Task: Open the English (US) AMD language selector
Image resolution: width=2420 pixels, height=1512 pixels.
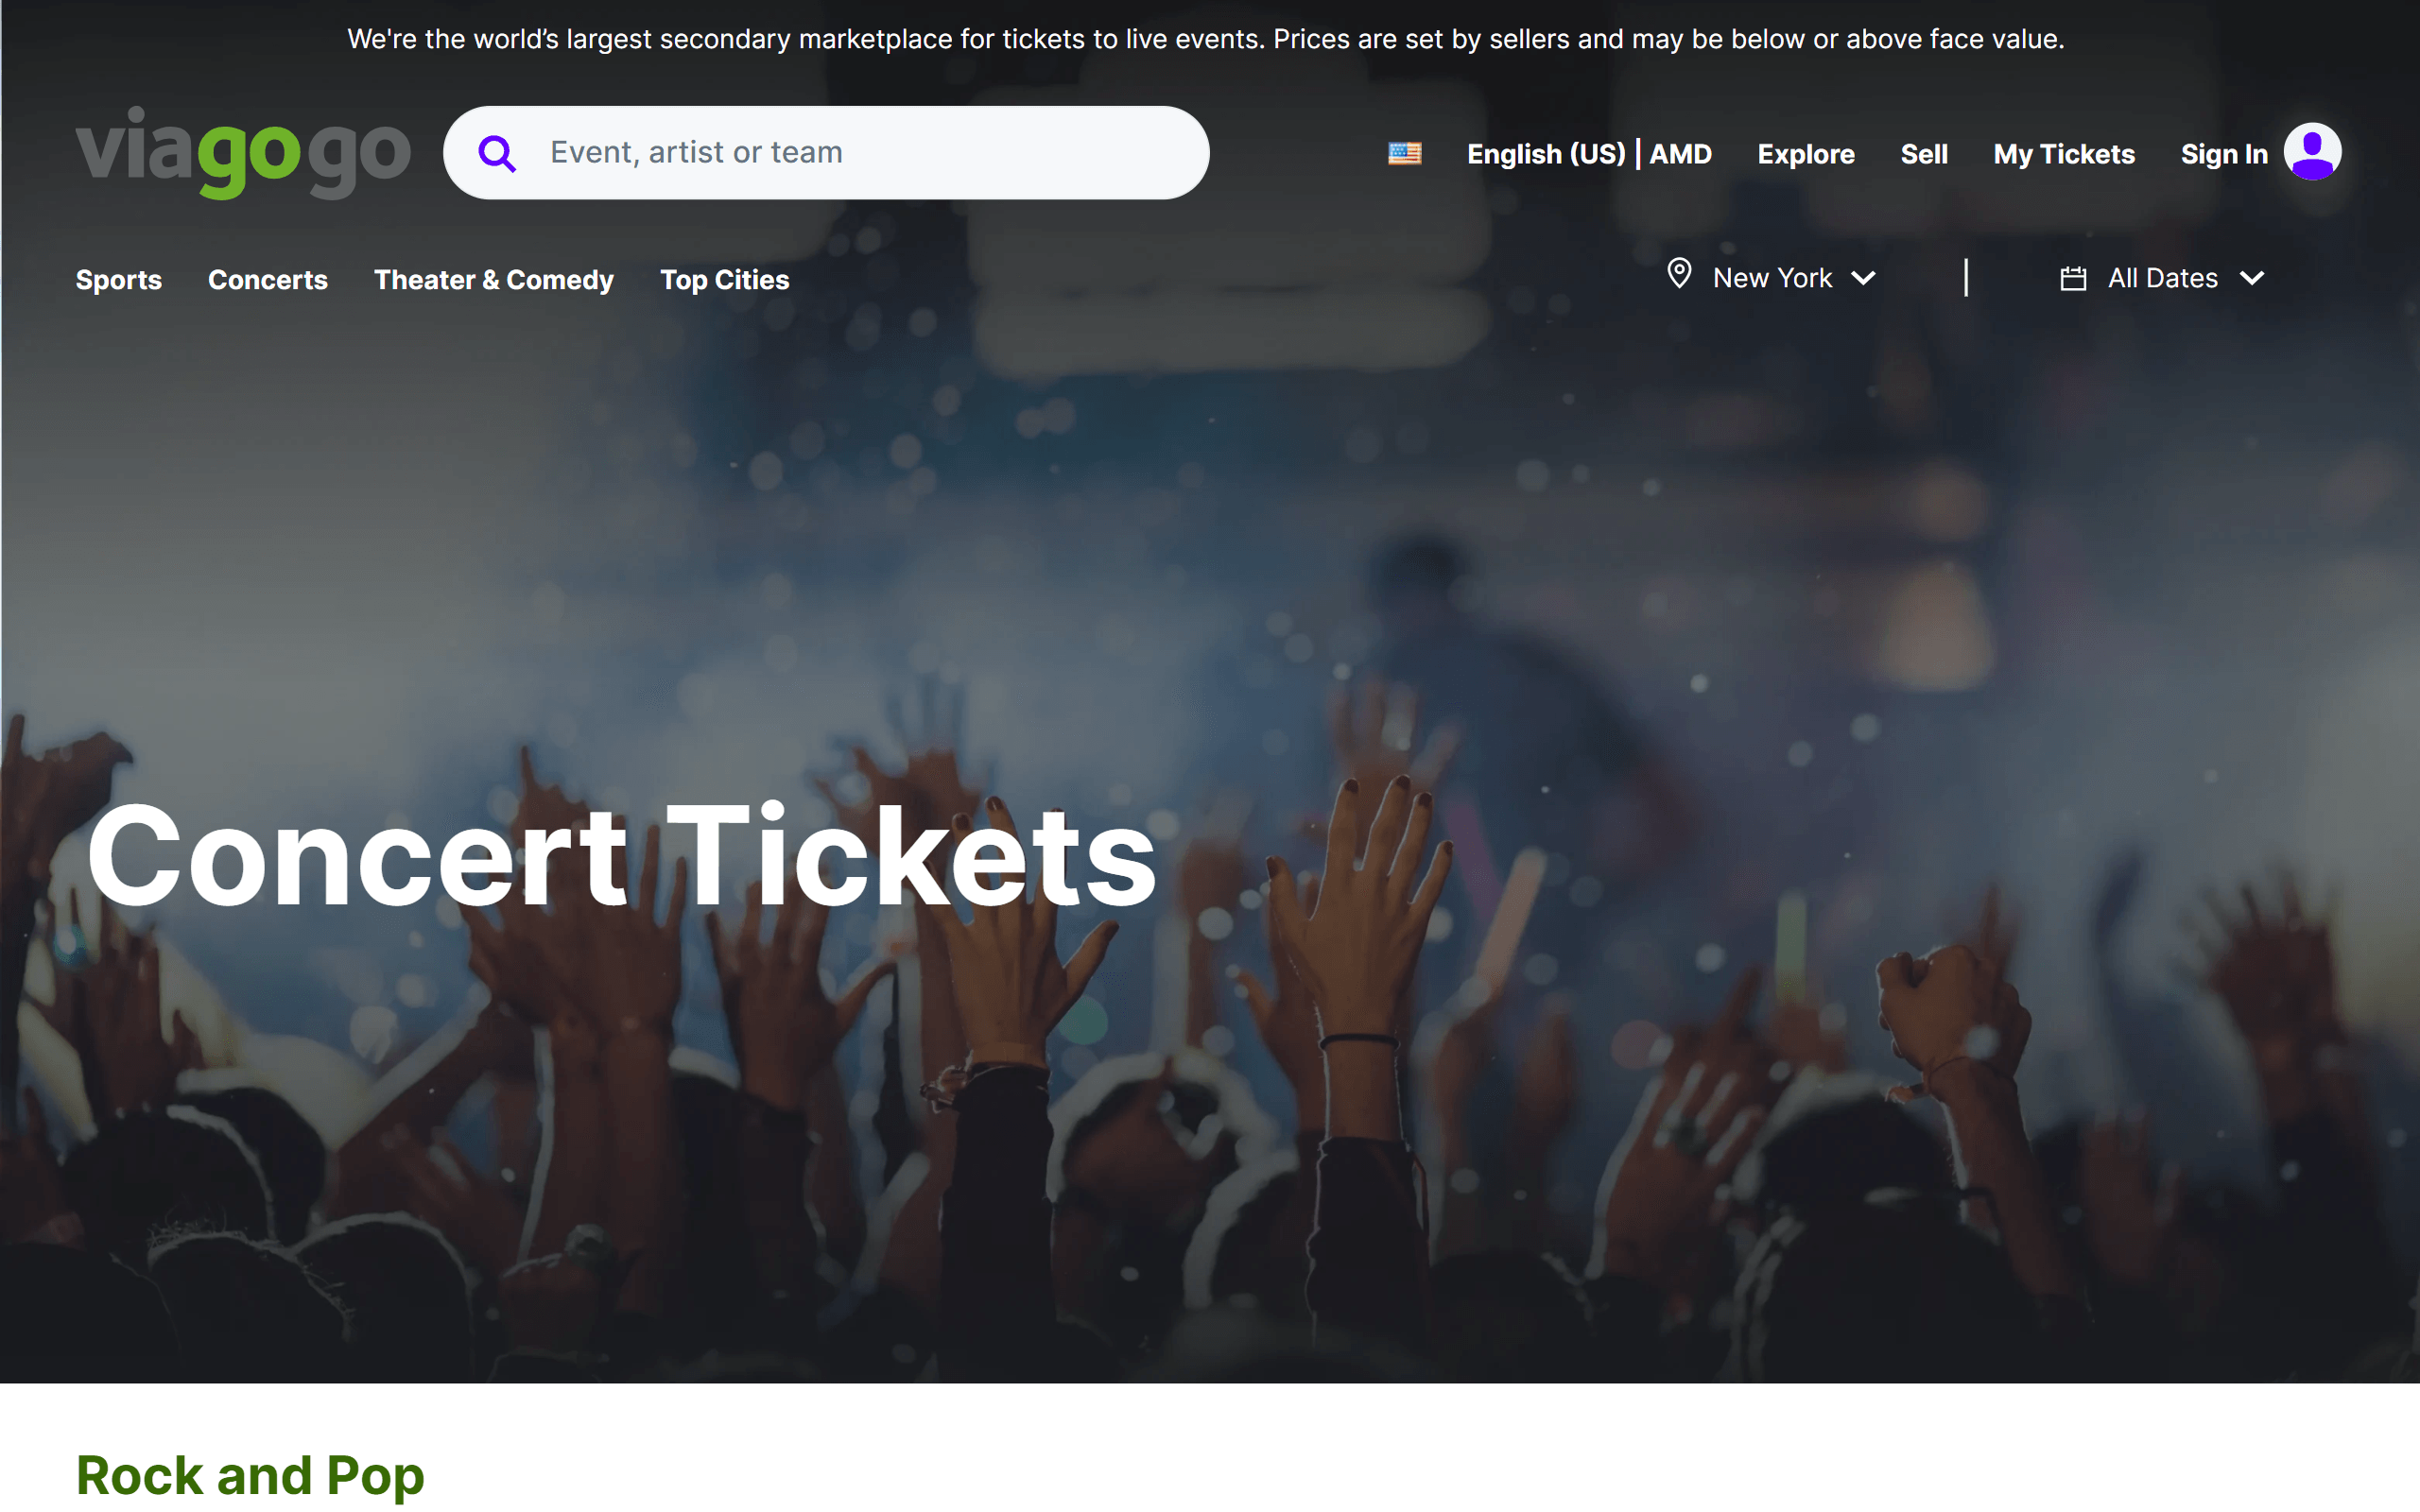Action: pyautogui.click(x=1589, y=154)
